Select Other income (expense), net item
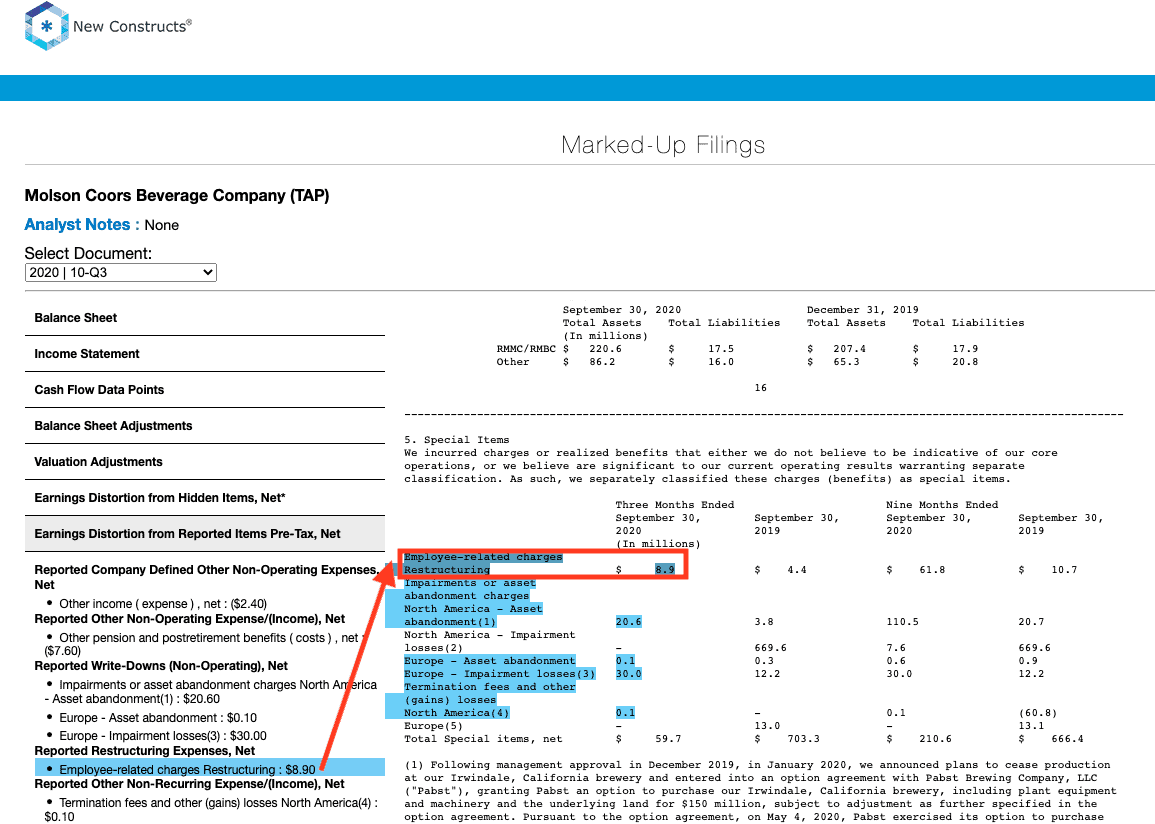 point(163,604)
